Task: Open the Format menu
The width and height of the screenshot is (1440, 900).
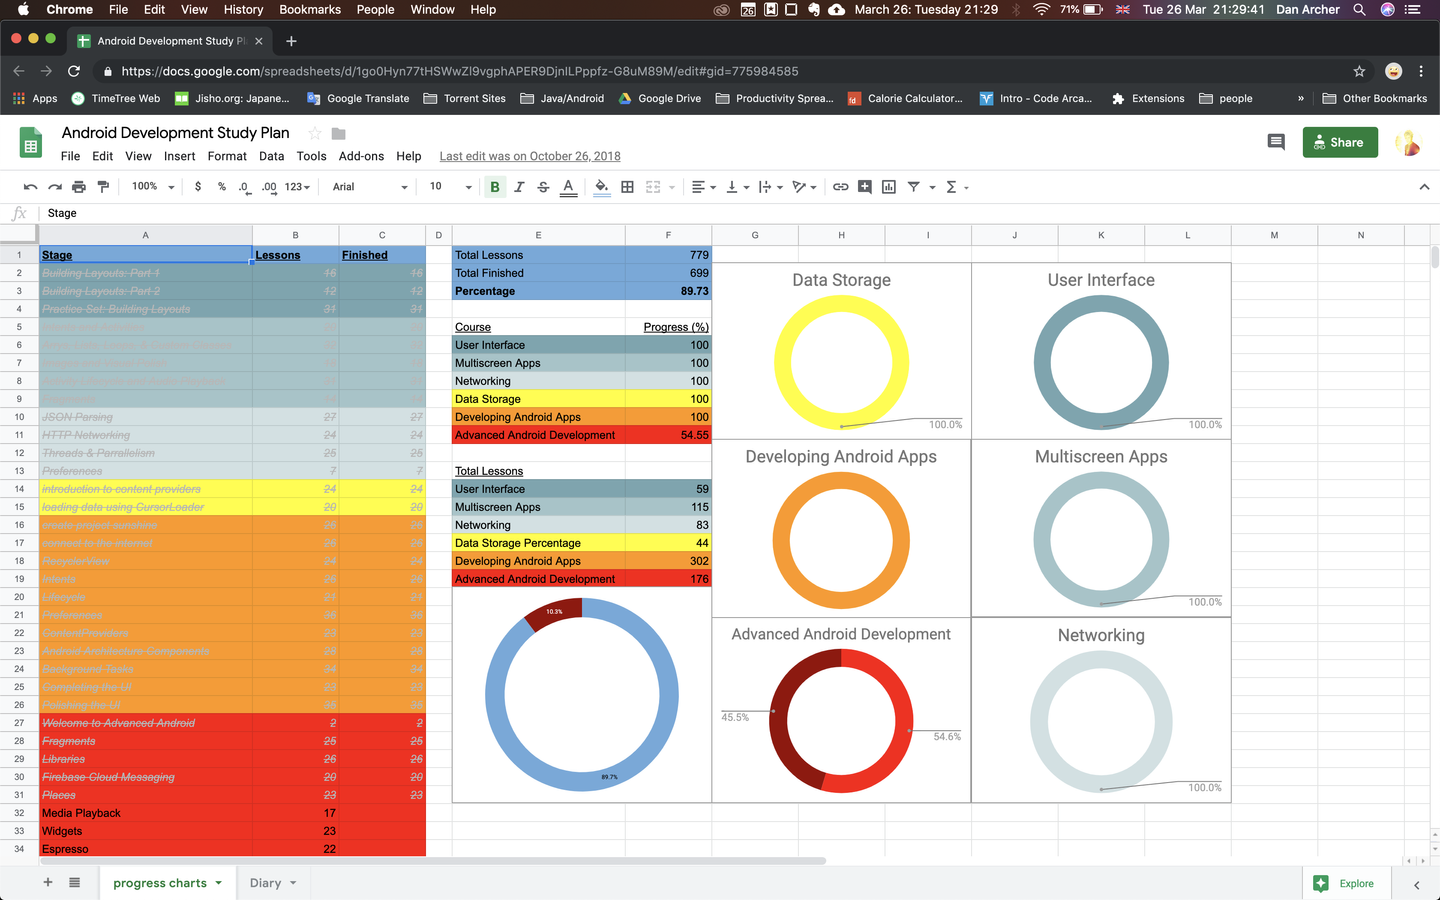Action: tap(227, 156)
